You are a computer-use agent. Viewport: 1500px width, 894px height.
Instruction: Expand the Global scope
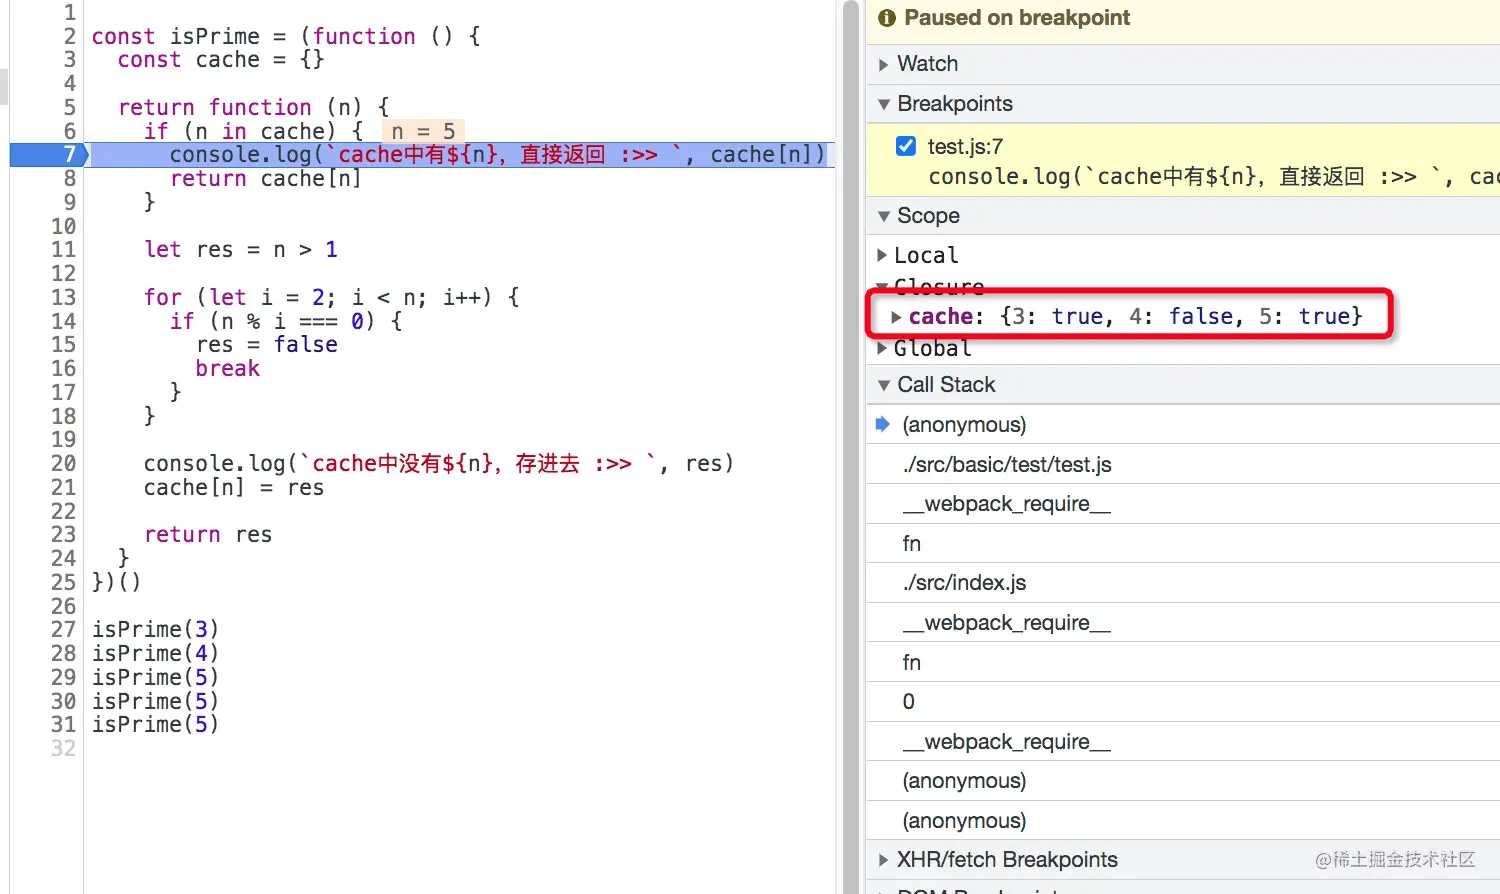click(x=882, y=348)
